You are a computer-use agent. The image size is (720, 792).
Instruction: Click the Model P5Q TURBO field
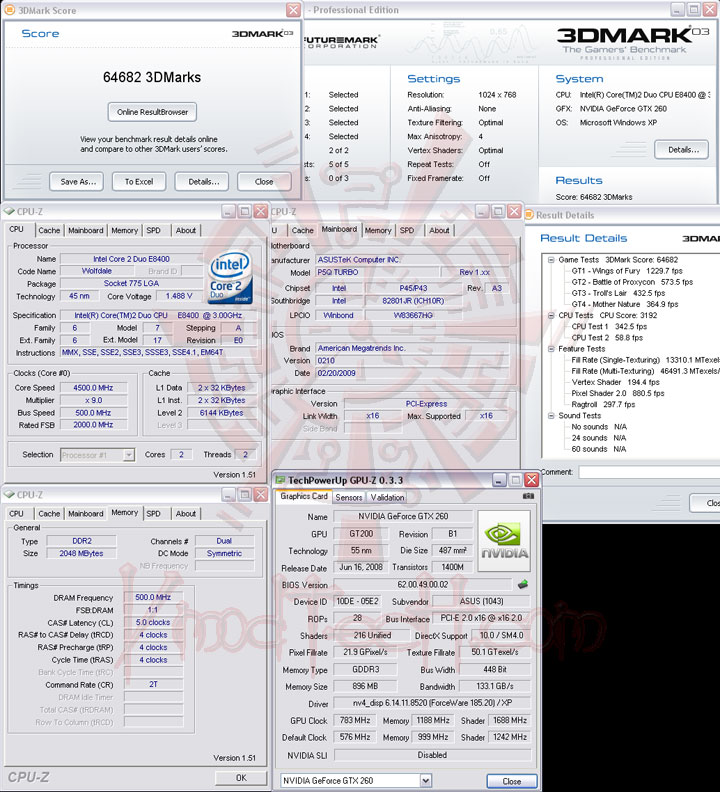point(377,272)
